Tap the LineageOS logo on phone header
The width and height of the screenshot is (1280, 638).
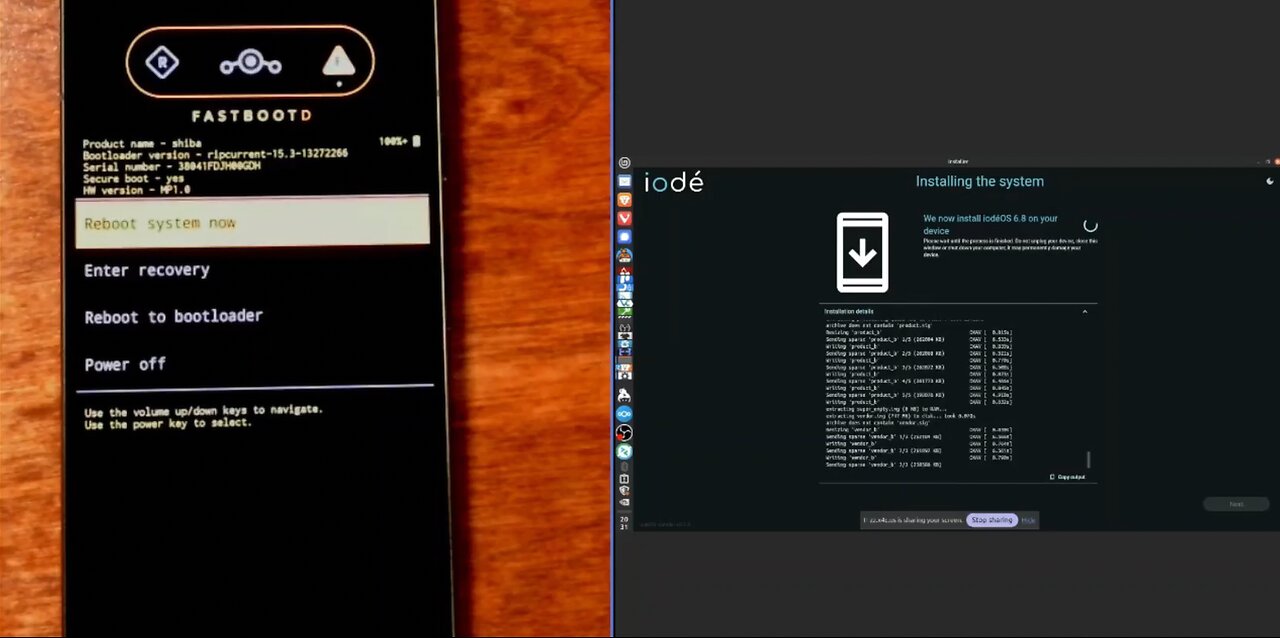click(x=250, y=64)
